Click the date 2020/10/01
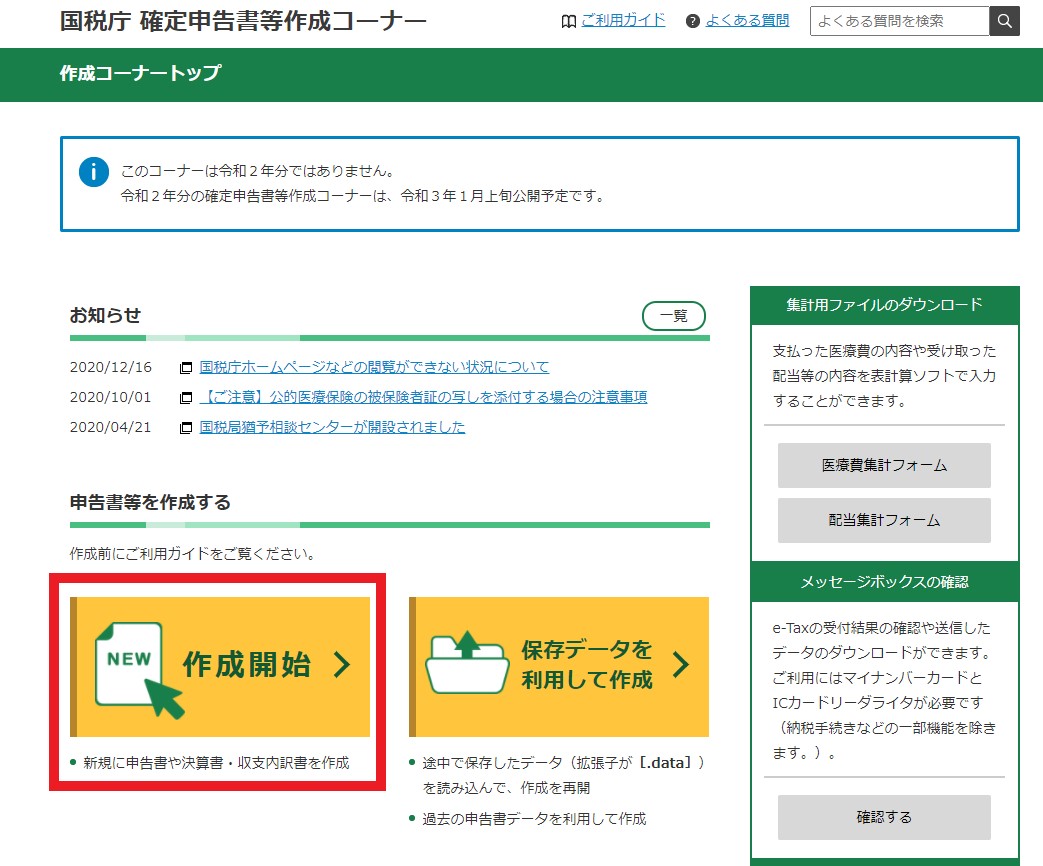This screenshot has height=866, width=1043. (x=110, y=397)
